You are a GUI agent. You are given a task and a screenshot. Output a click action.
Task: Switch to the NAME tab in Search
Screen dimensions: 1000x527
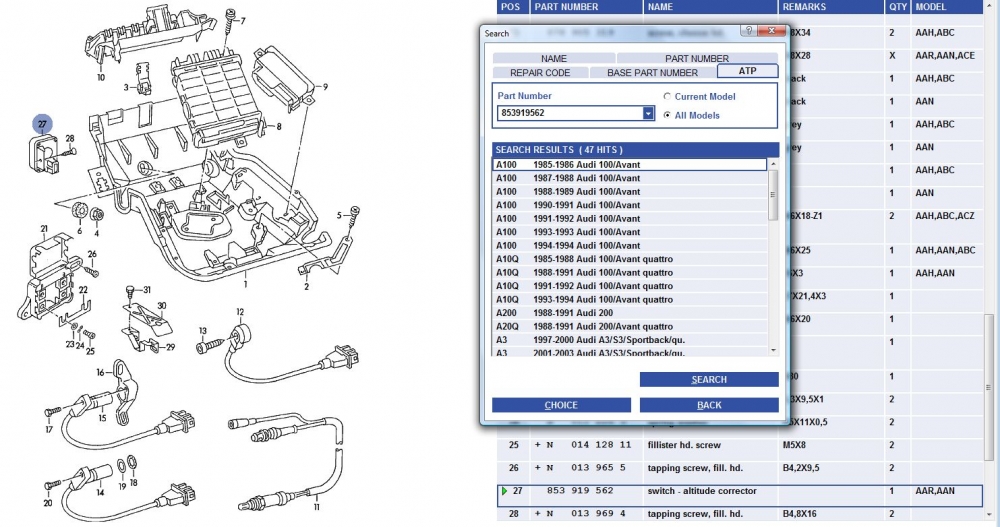[554, 58]
